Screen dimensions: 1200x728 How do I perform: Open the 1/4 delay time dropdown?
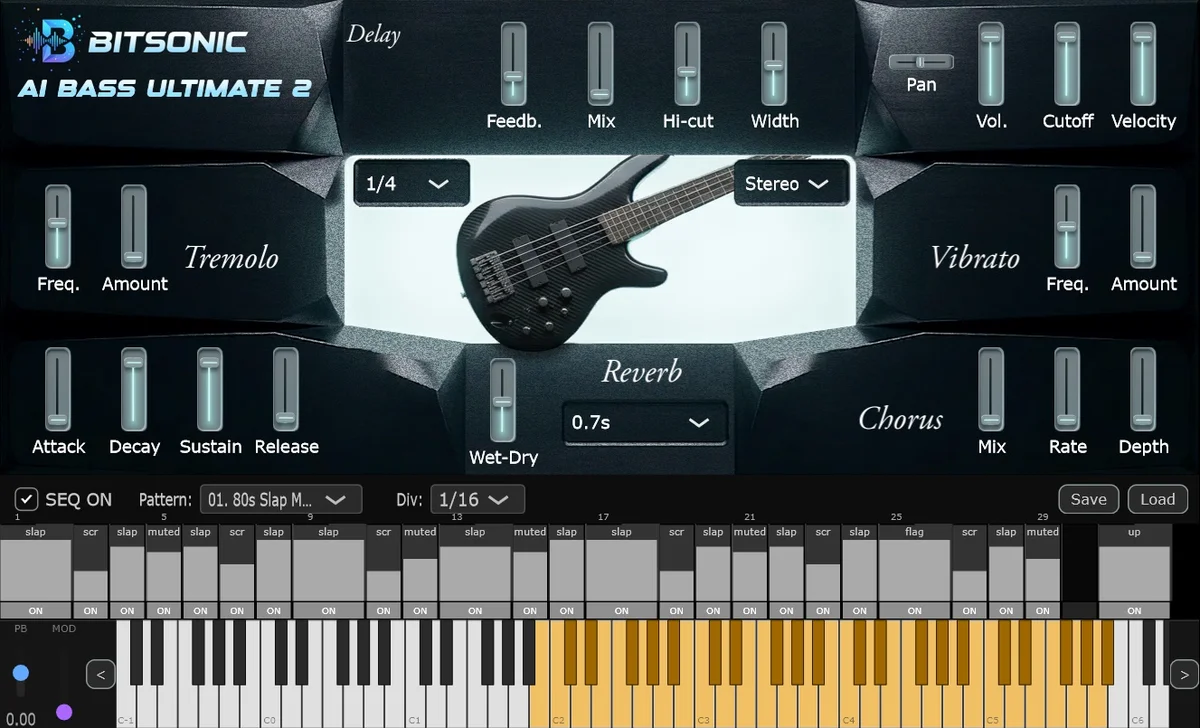point(411,183)
